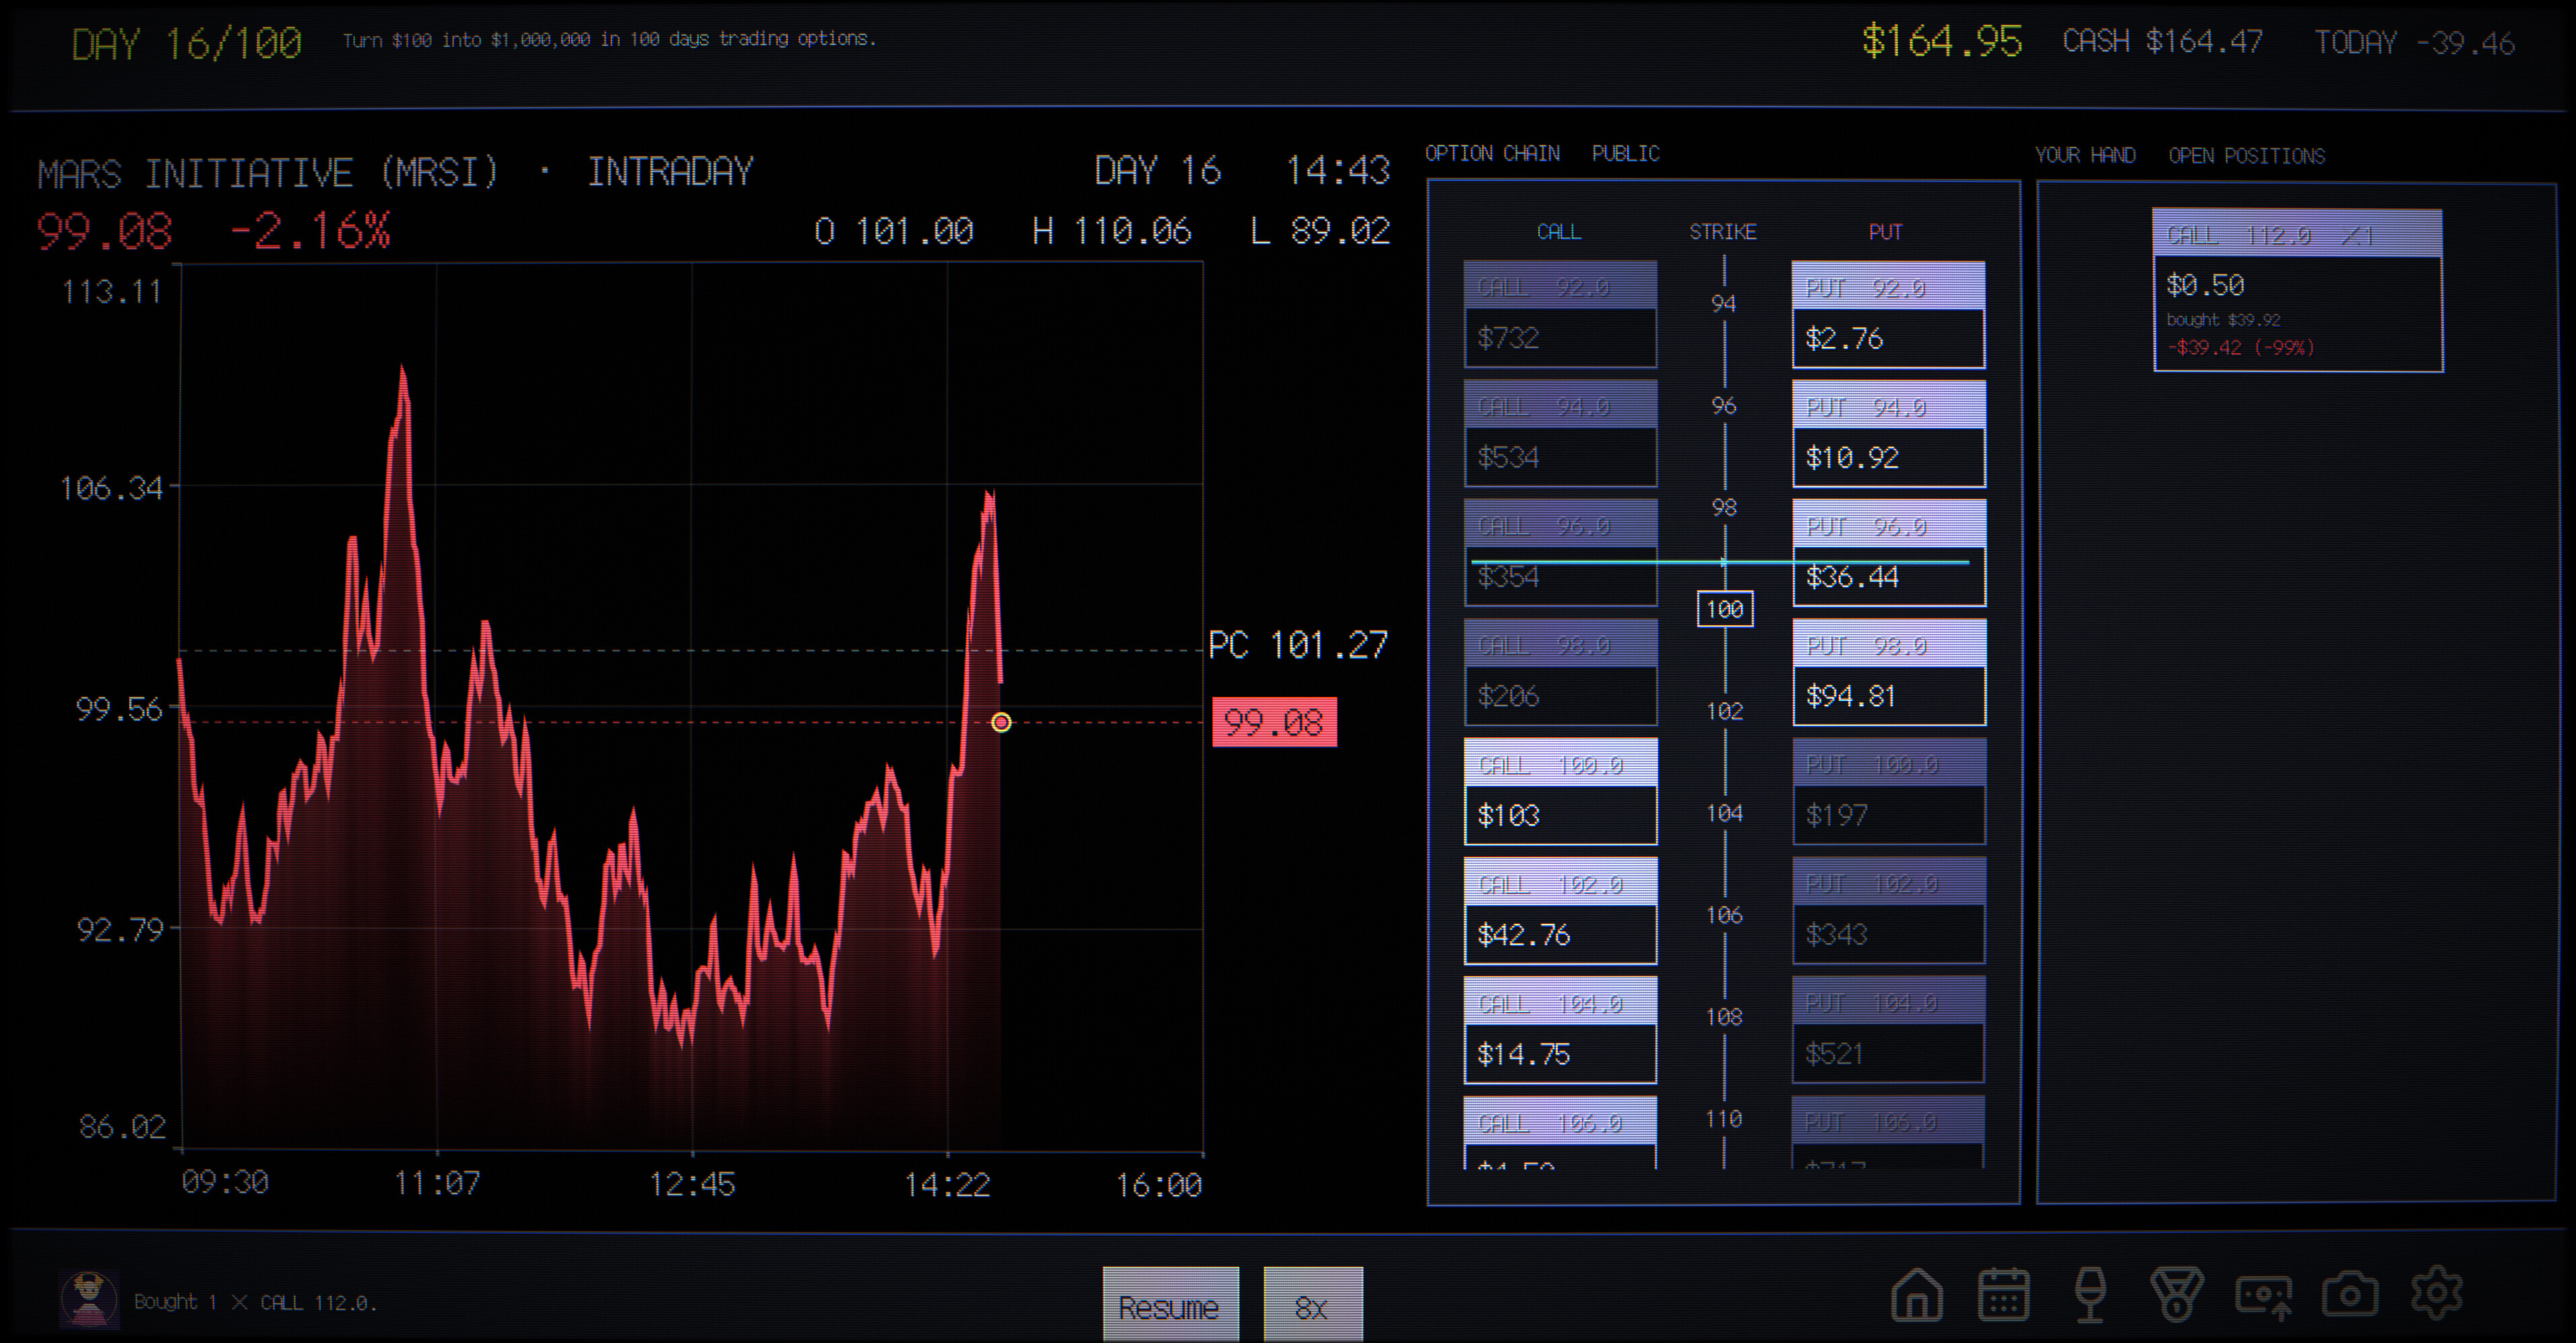The image size is (2576, 1343).
Task: Click the camera screenshot icon
Action: pos(2350,1294)
